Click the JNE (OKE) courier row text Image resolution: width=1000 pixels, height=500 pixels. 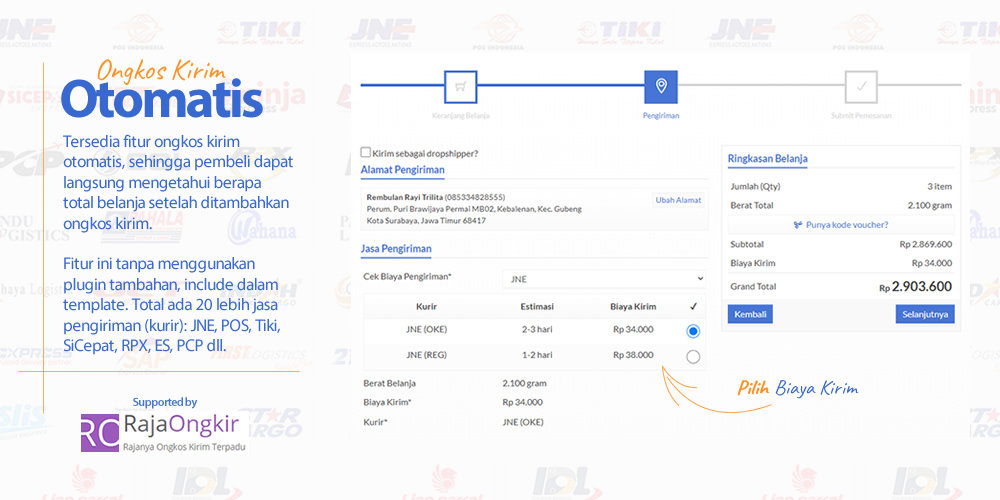pos(426,330)
